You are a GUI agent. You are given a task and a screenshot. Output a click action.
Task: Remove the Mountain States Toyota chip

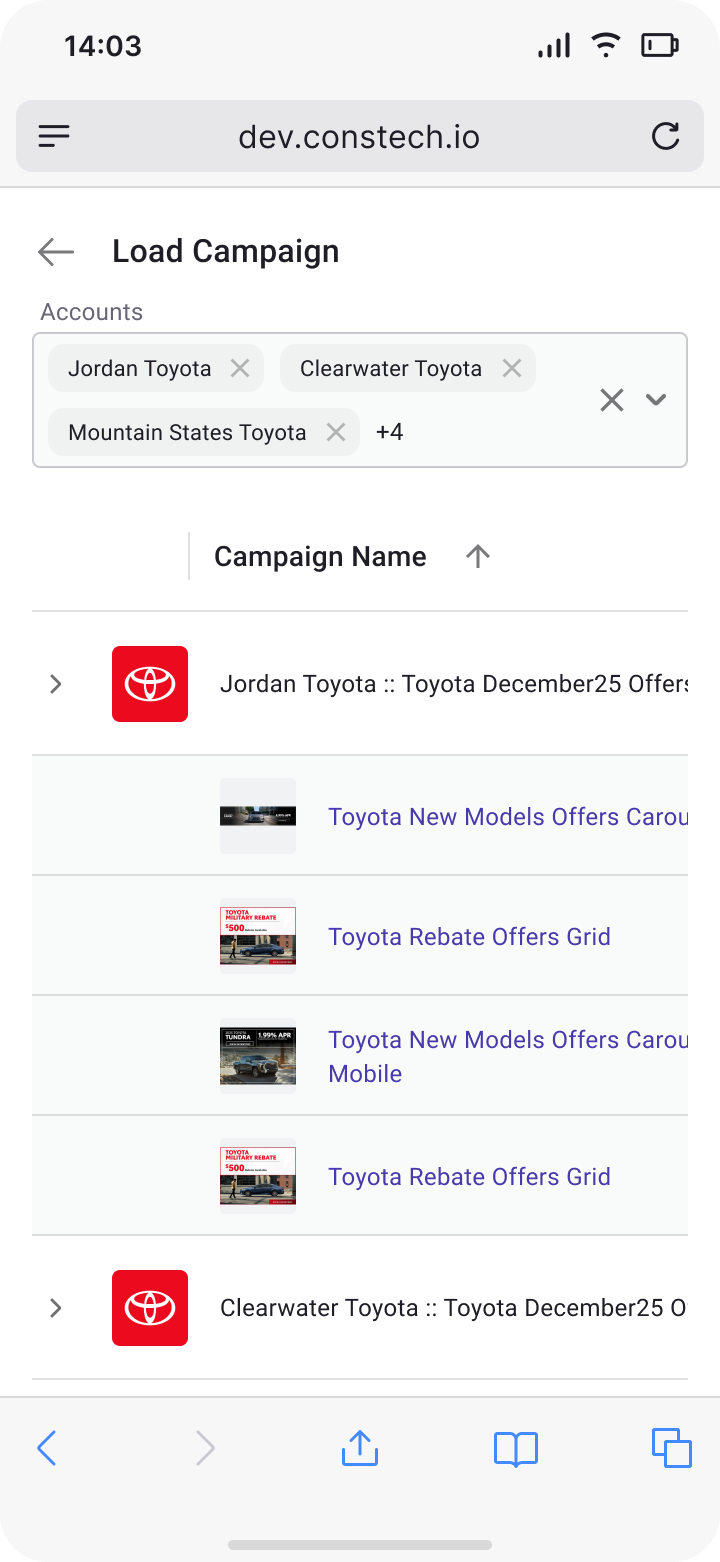coord(336,432)
